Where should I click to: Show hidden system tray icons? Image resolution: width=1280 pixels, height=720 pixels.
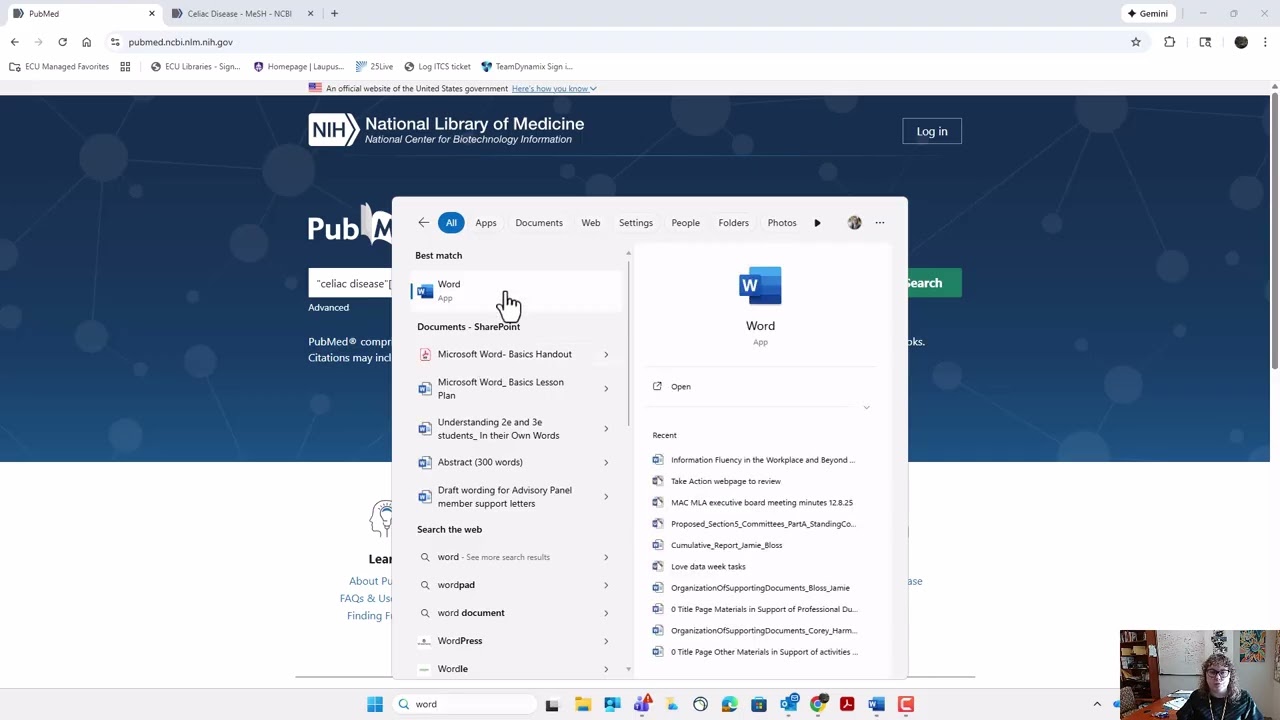coord(1097,704)
